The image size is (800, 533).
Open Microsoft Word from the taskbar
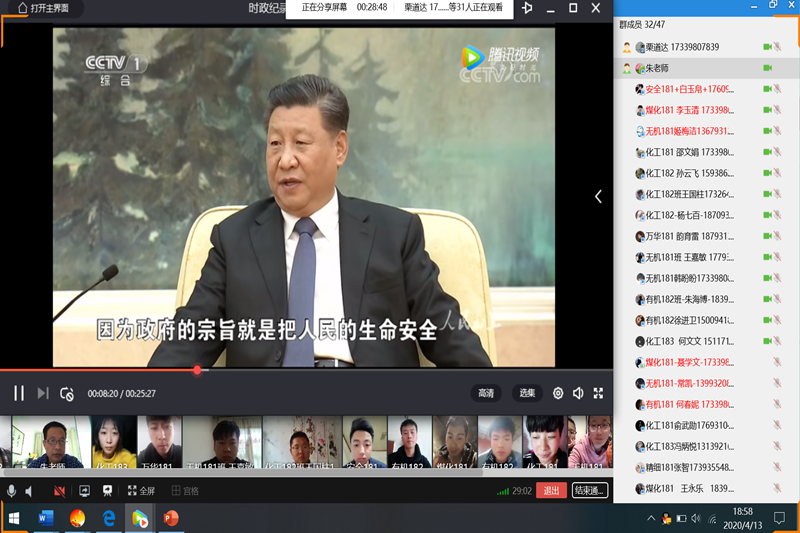(x=46, y=518)
